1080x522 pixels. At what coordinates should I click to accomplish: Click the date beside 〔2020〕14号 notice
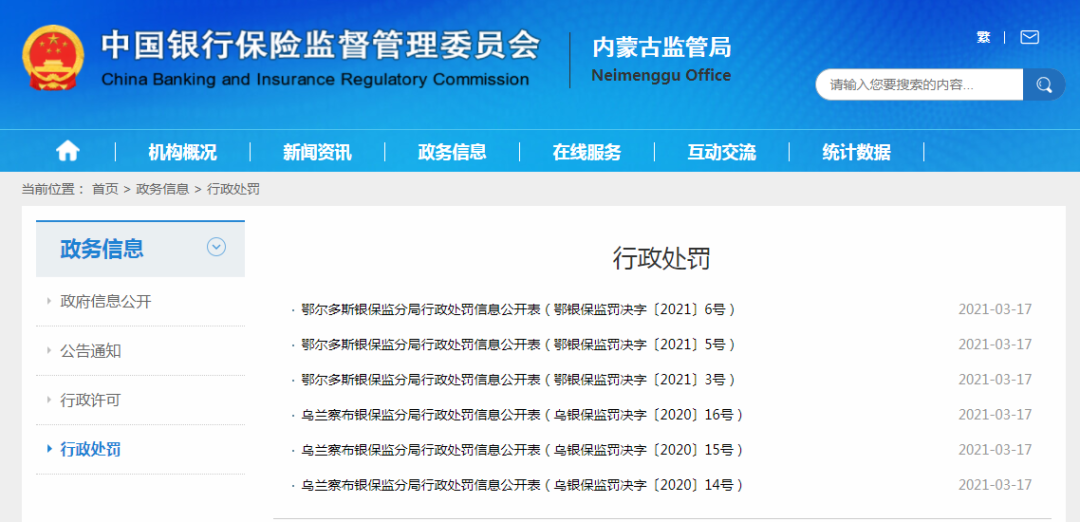pos(995,485)
